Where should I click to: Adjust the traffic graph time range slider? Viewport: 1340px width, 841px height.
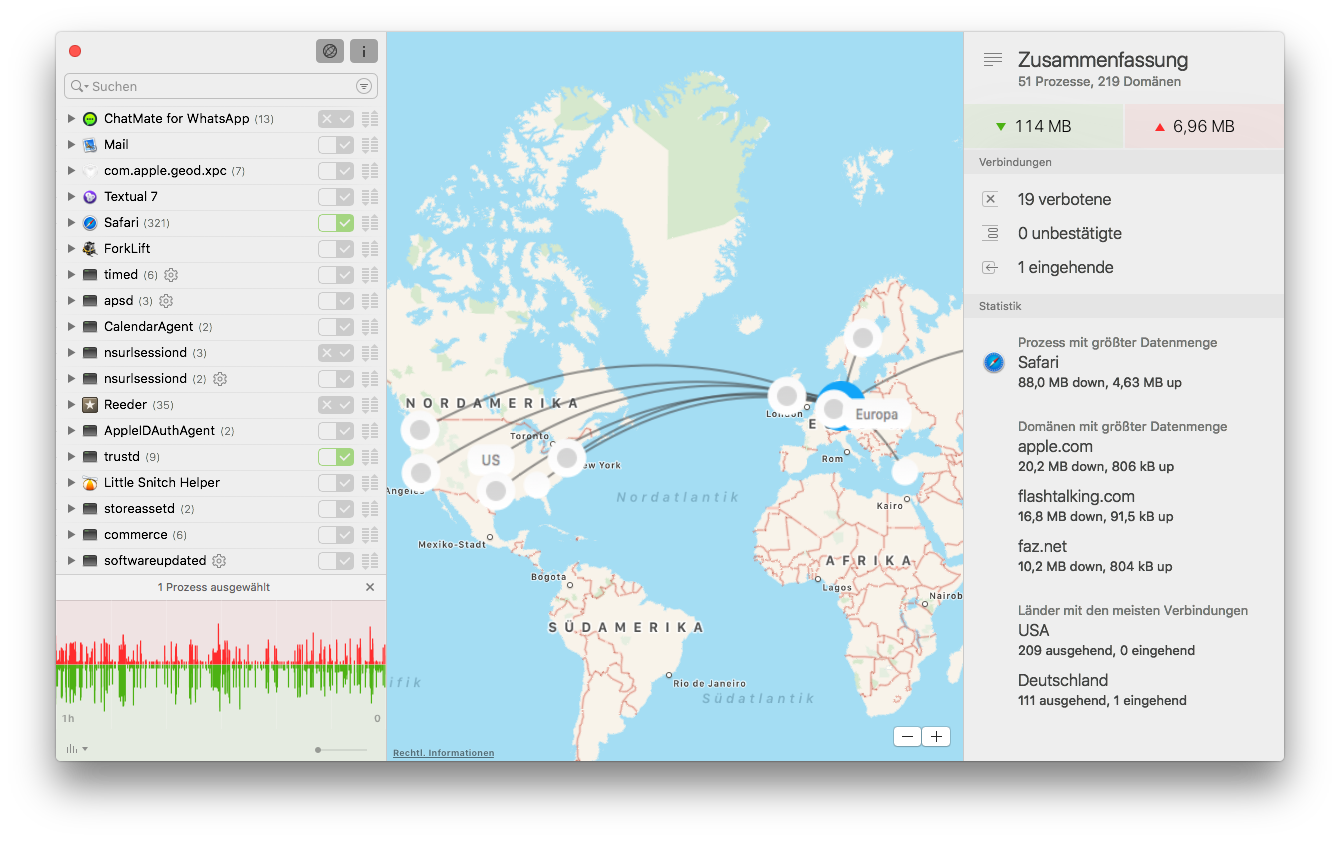pos(341,749)
